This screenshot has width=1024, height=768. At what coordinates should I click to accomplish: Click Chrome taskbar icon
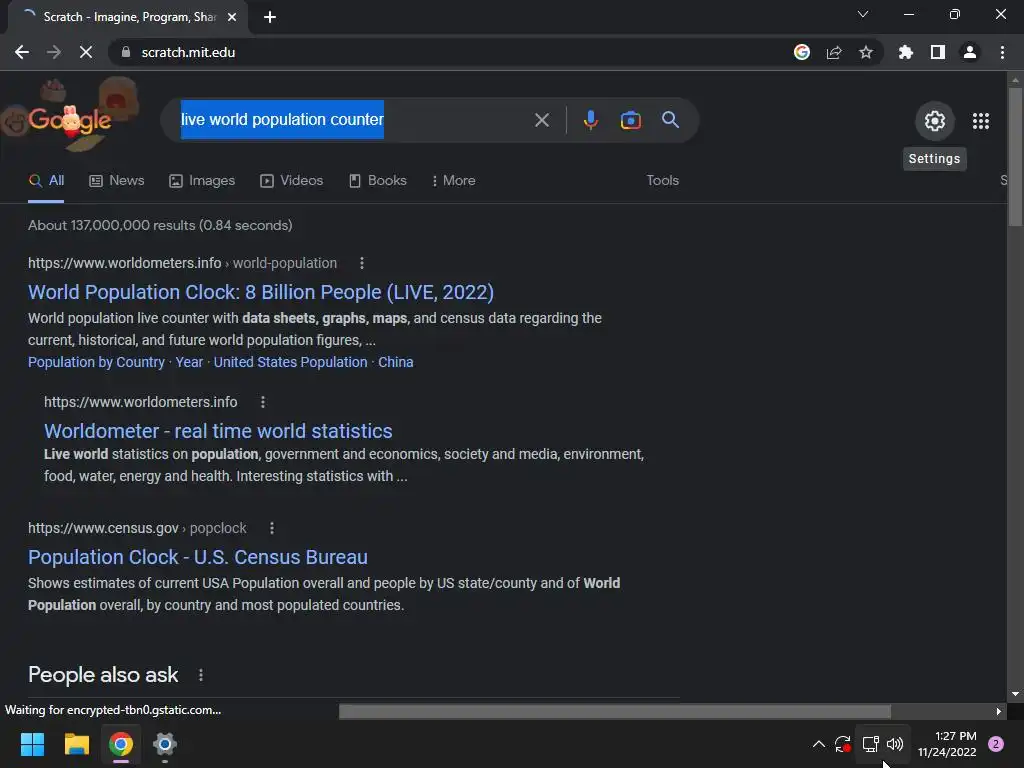tap(121, 744)
